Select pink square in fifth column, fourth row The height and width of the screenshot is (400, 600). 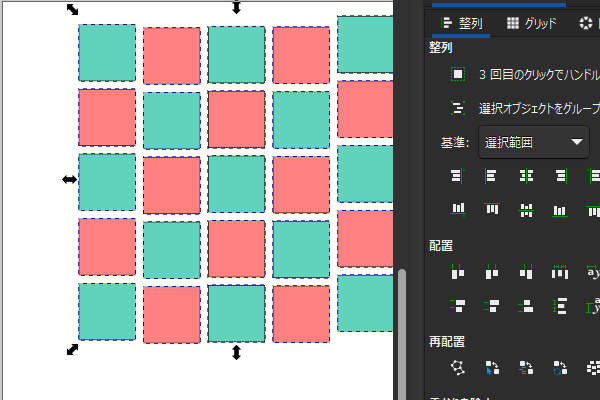[365, 238]
